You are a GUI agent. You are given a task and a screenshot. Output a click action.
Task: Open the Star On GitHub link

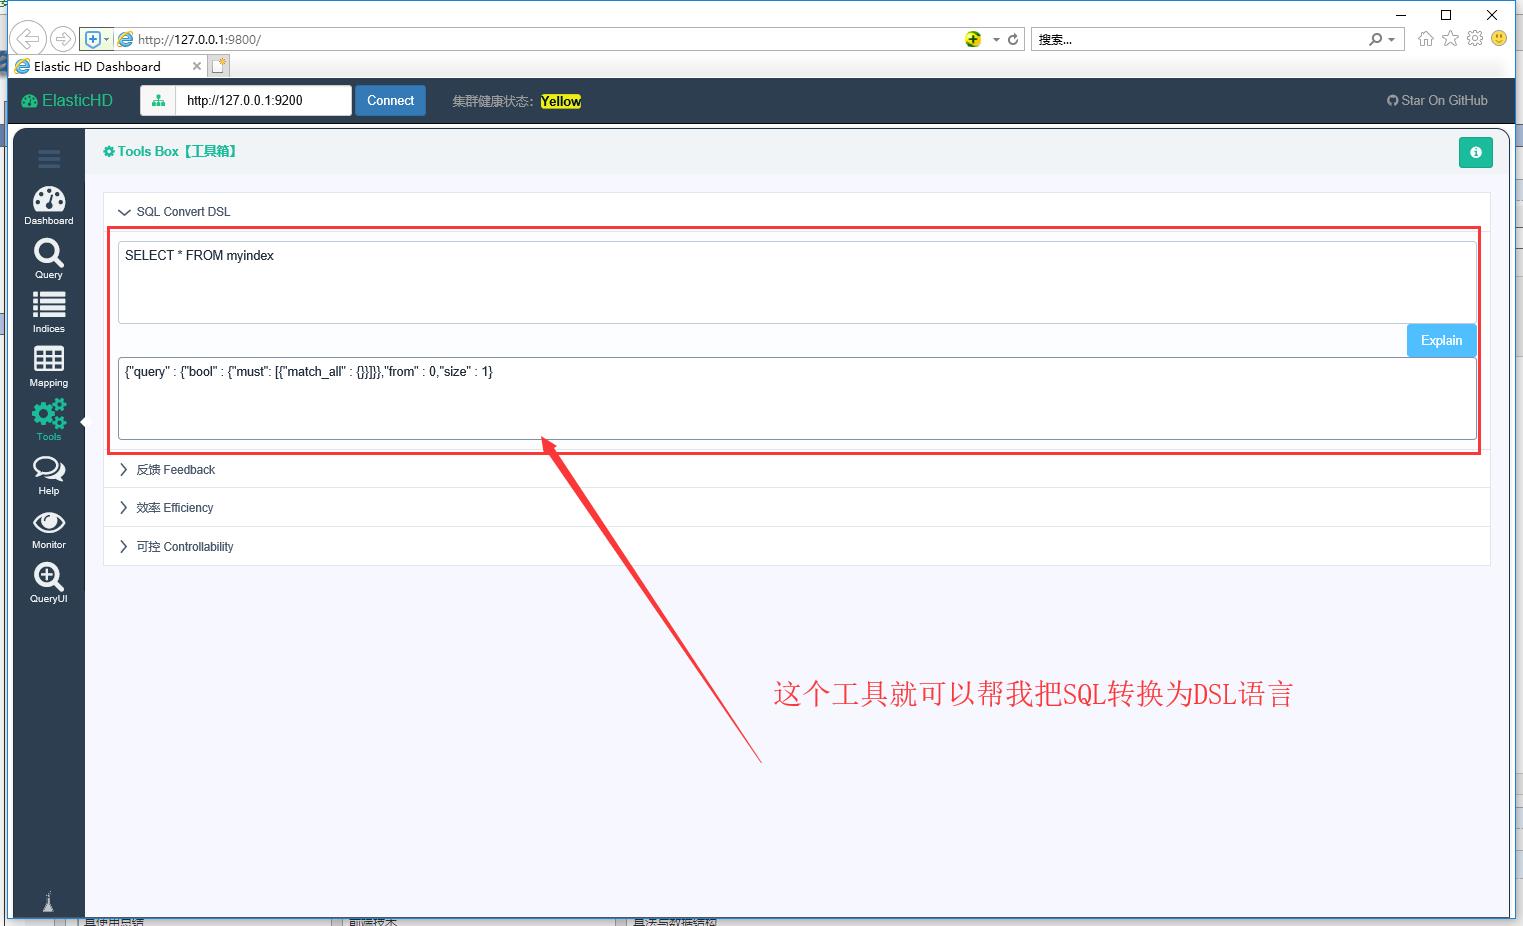[x=1437, y=101]
